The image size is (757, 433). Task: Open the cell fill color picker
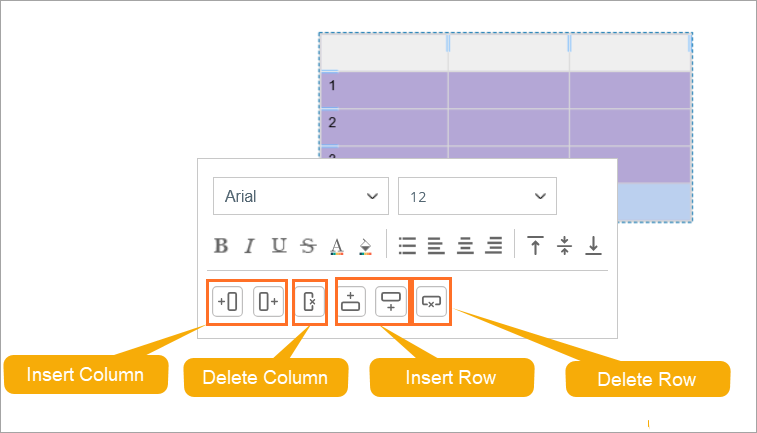pyautogui.click(x=365, y=245)
